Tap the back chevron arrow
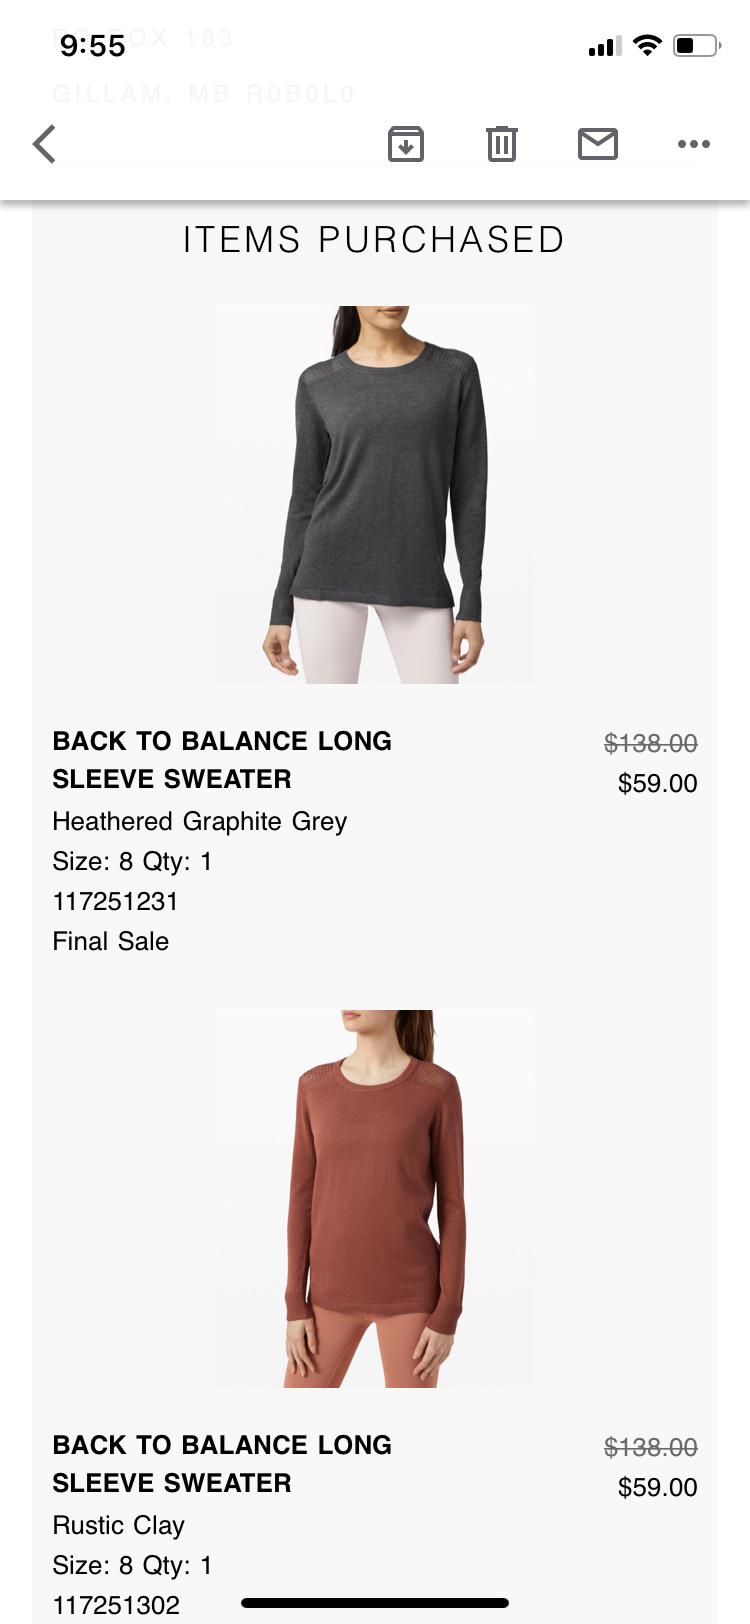Screen dimensions: 750x1624 (x=44, y=144)
